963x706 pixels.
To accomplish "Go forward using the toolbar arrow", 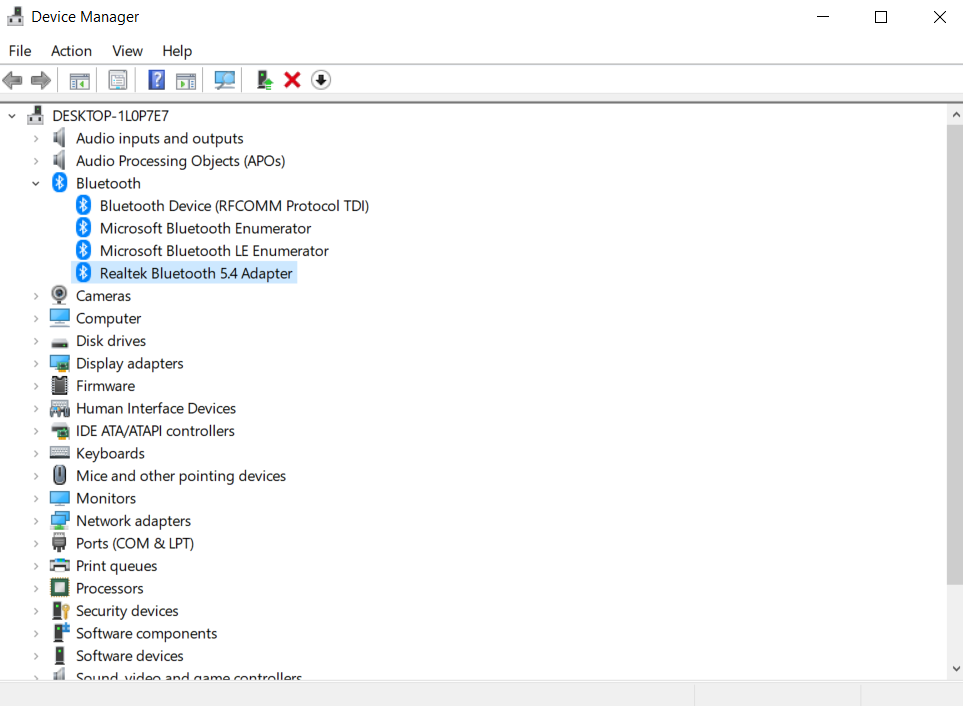I will click(41, 80).
